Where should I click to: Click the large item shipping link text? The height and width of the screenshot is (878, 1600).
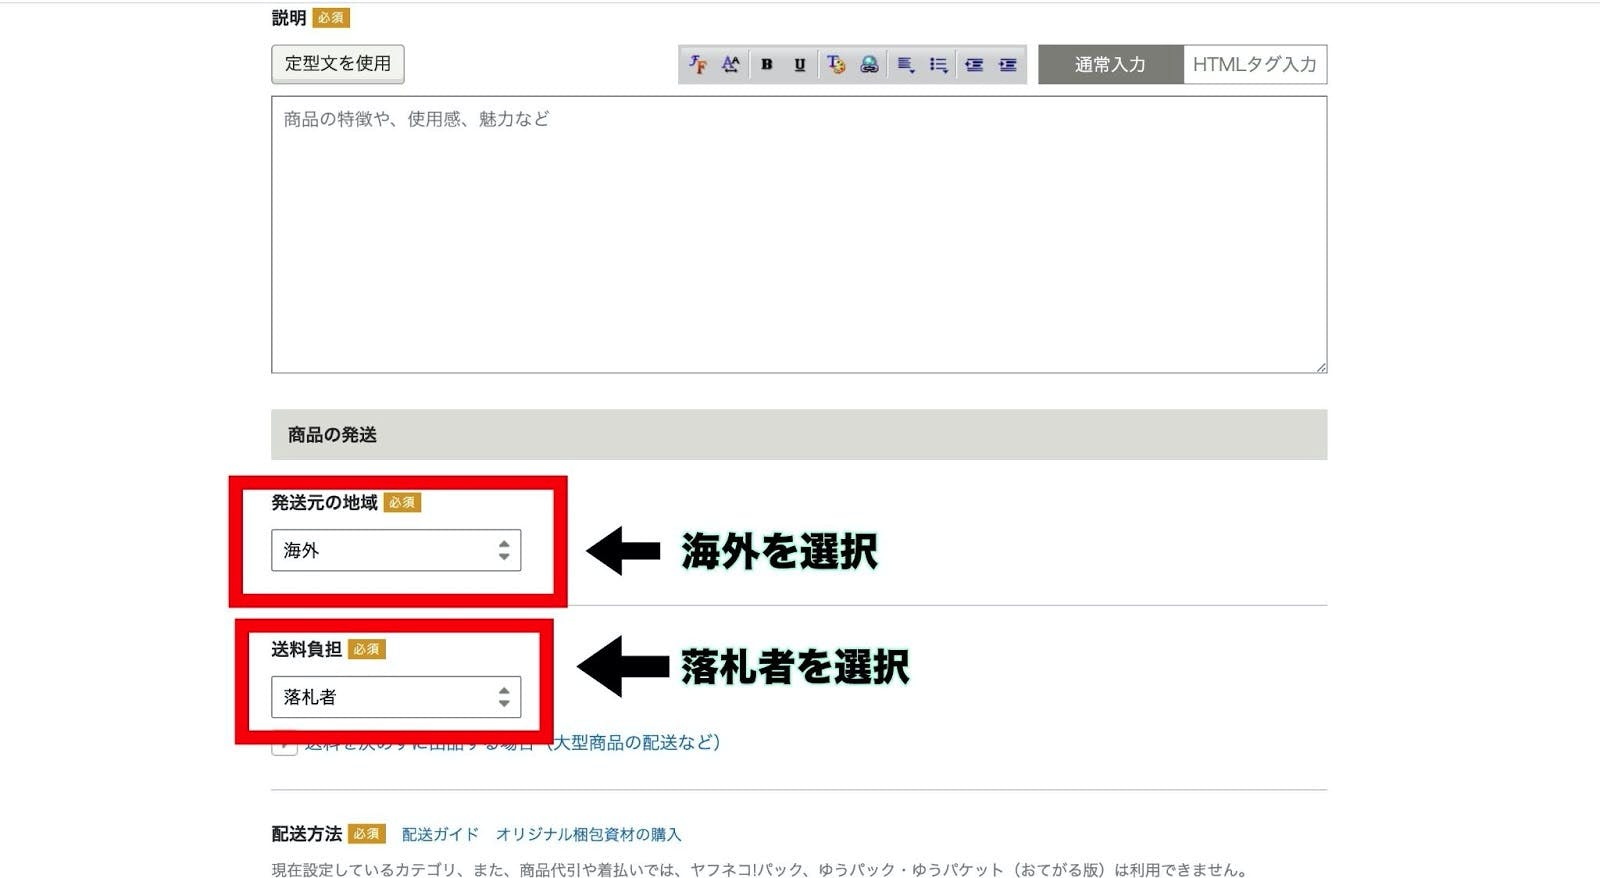636,742
